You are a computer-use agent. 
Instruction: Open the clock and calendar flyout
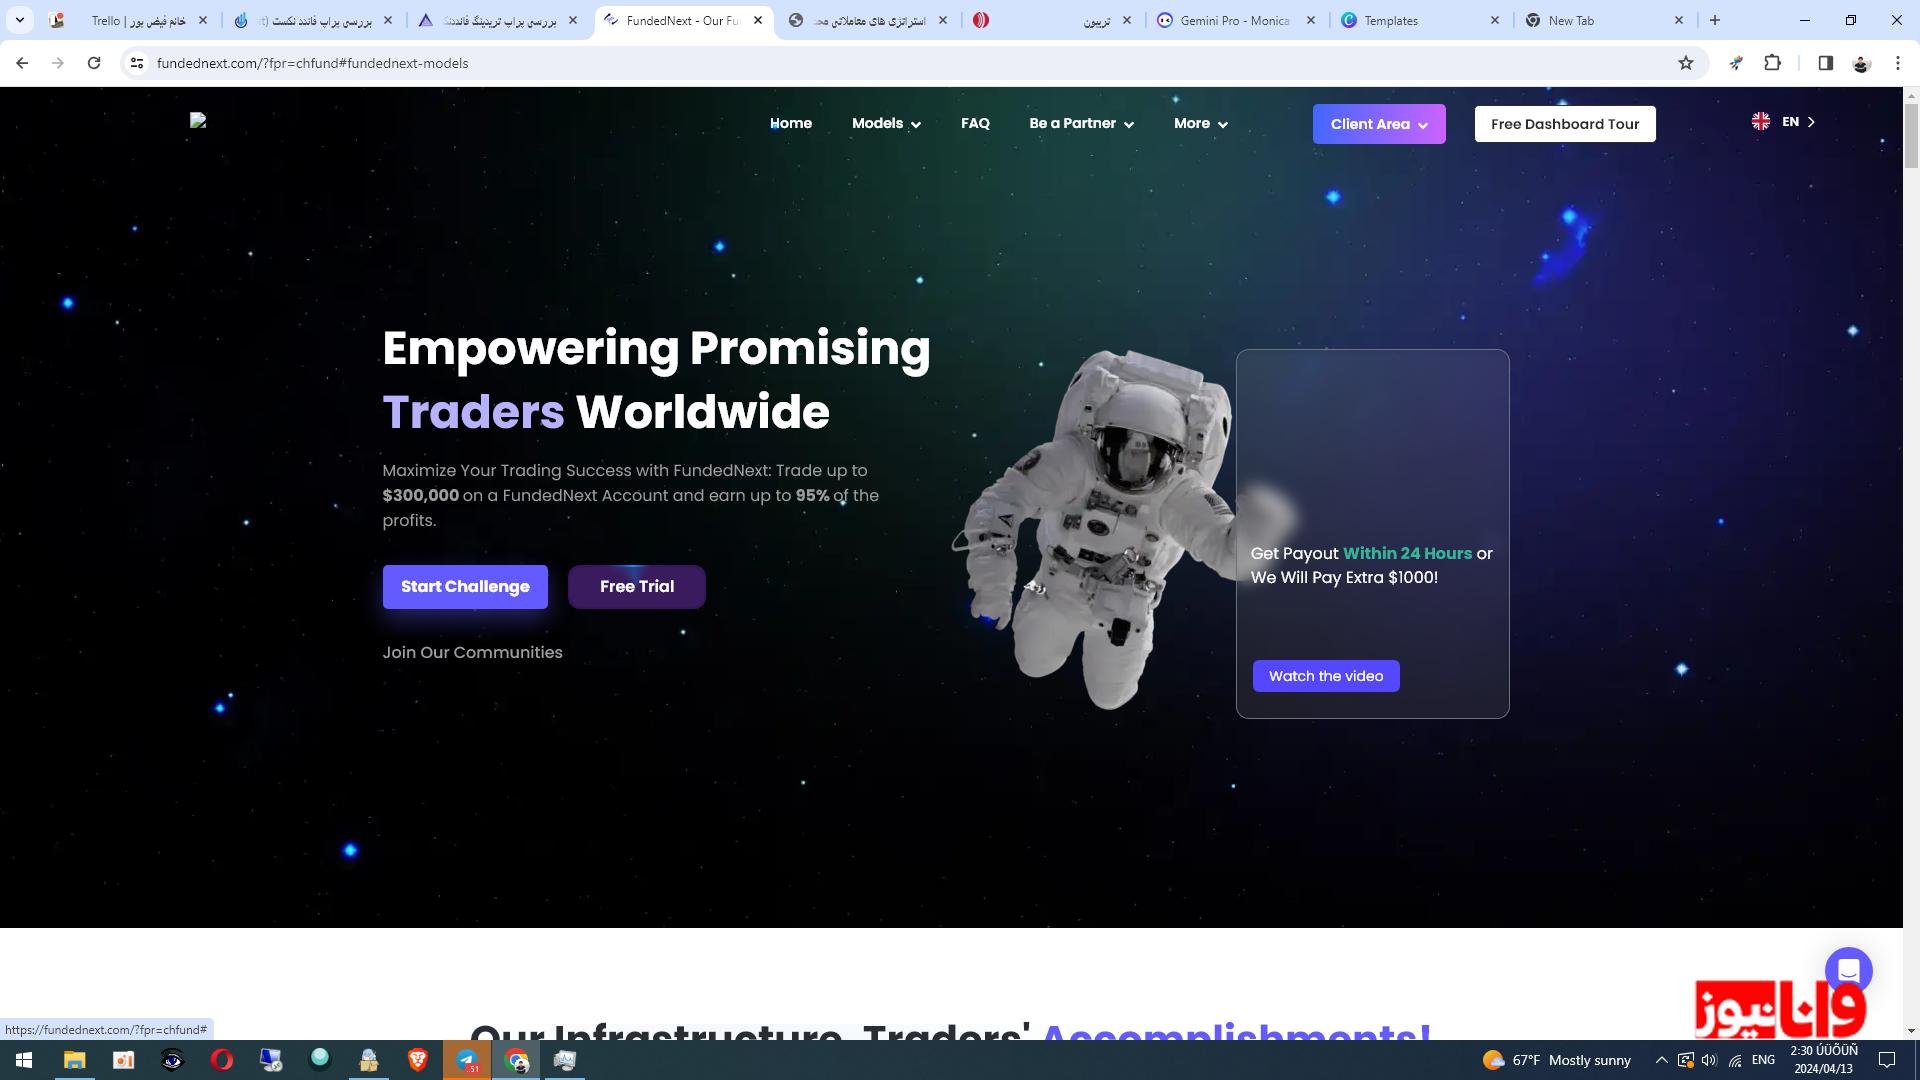[1823, 1060]
